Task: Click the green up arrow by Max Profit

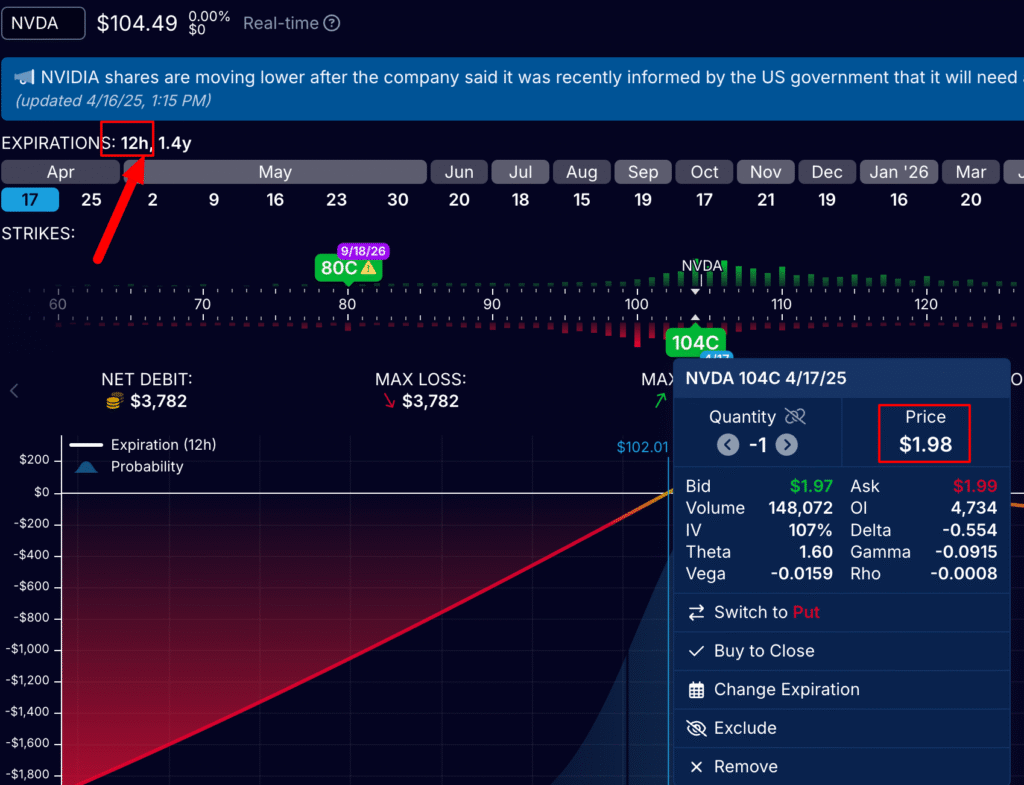Action: coord(660,400)
